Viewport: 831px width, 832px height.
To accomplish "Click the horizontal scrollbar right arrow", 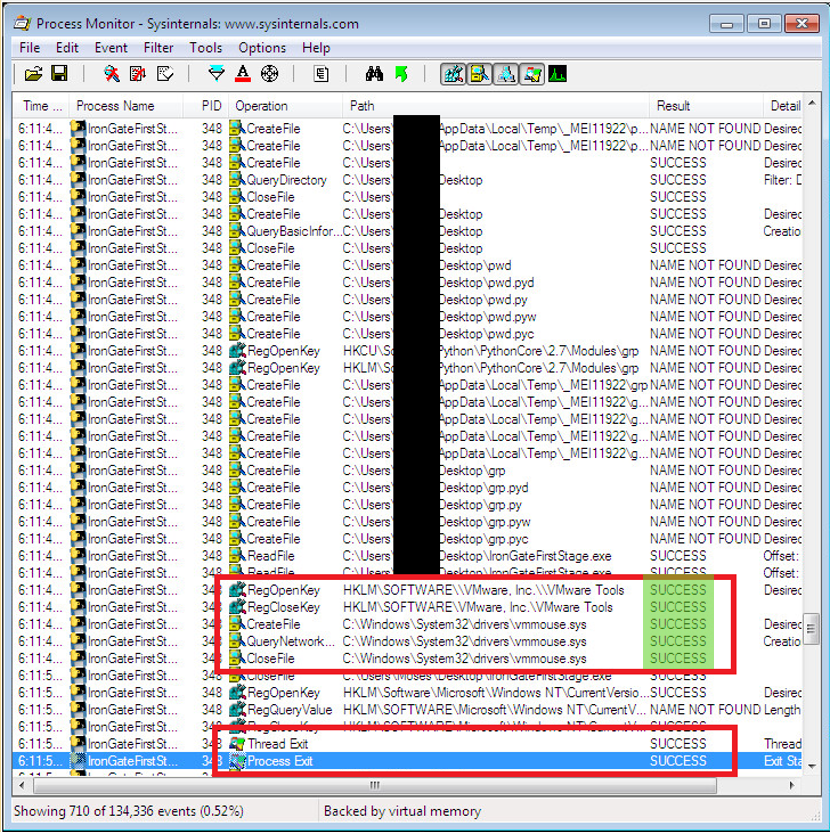I will pyautogui.click(x=792, y=785).
